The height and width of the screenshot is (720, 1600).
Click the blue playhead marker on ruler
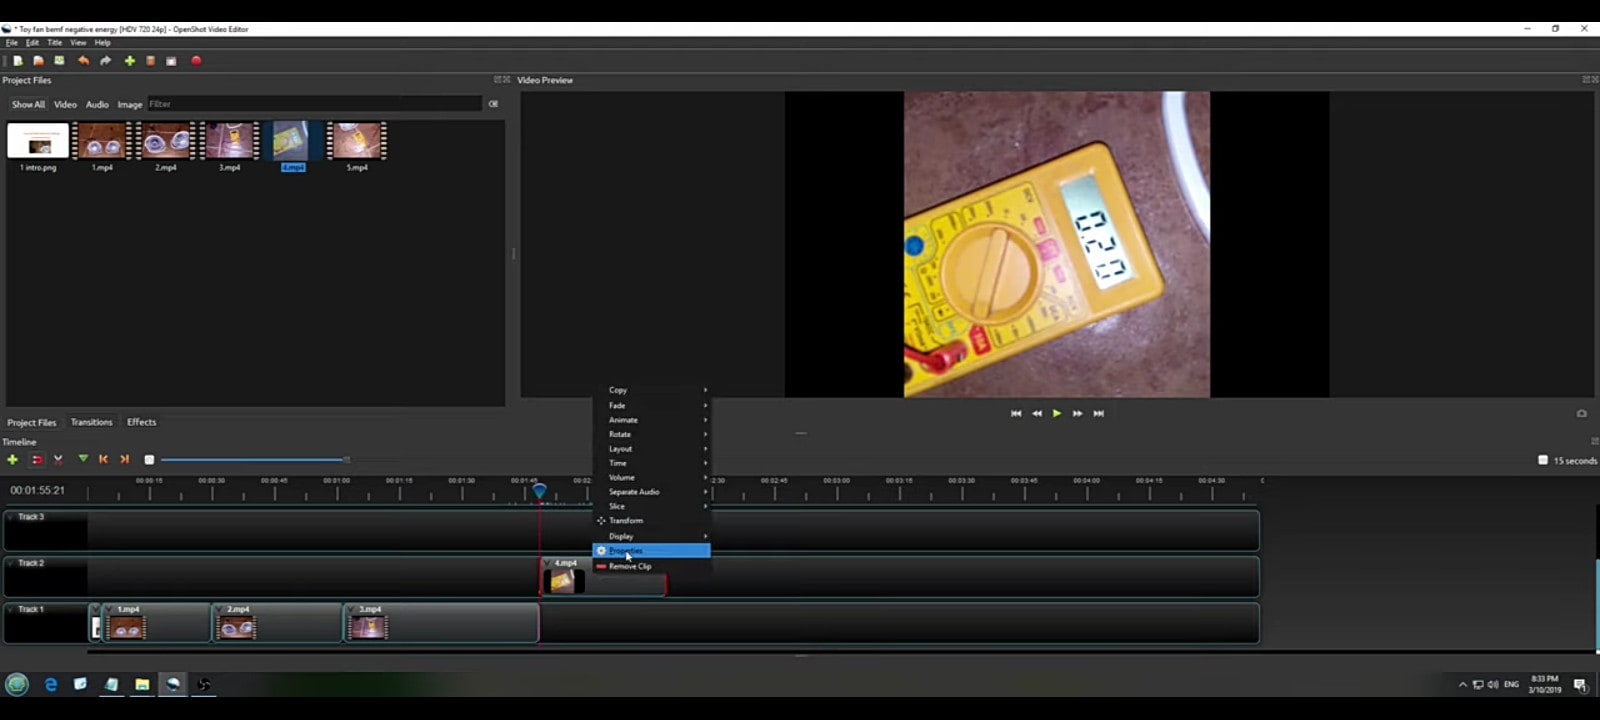(x=539, y=490)
